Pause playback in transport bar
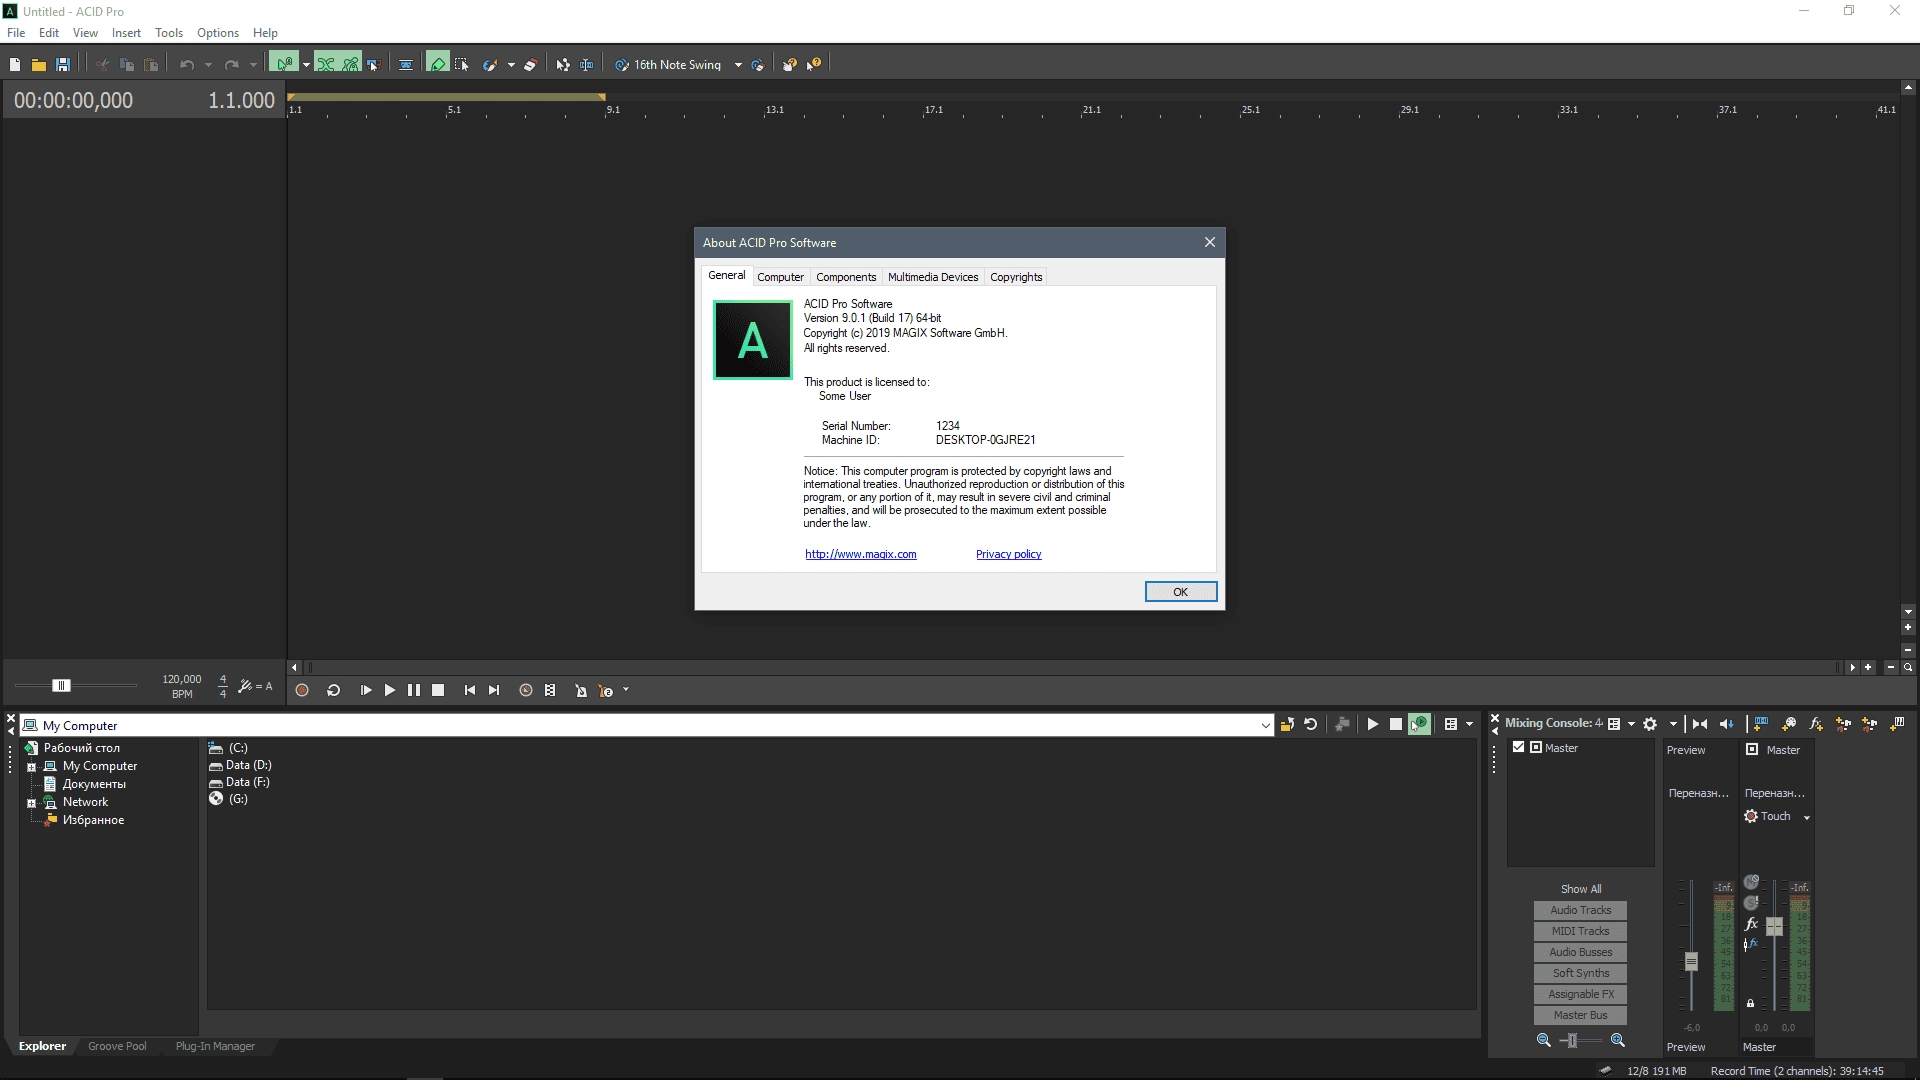This screenshot has width=1920, height=1080. click(x=414, y=691)
